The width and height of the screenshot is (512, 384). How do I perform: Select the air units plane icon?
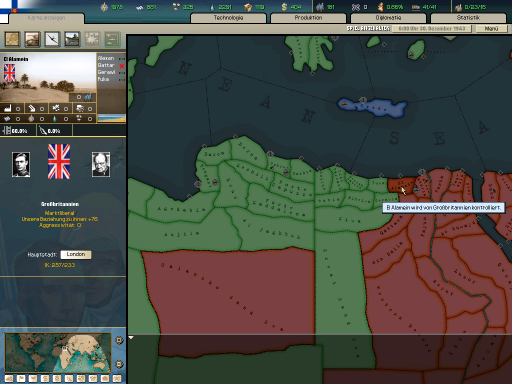pos(52,39)
